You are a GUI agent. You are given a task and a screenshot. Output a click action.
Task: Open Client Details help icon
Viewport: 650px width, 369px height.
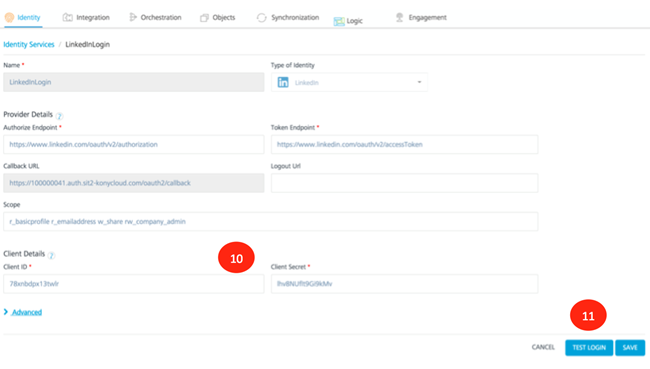[51, 255]
